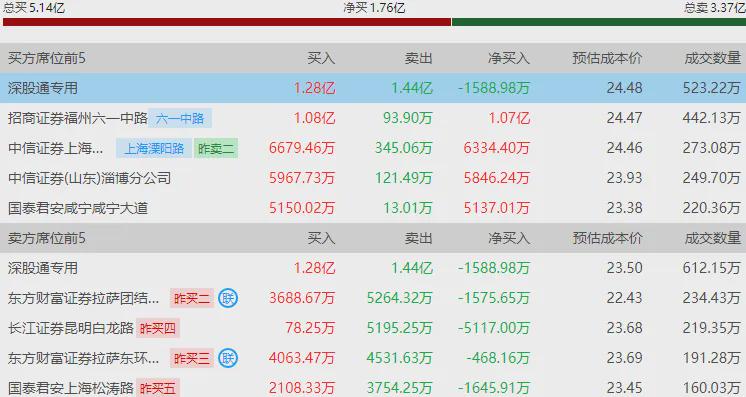Click the 六一中路 tag
Viewport: 746px width, 397px height.
[180, 118]
